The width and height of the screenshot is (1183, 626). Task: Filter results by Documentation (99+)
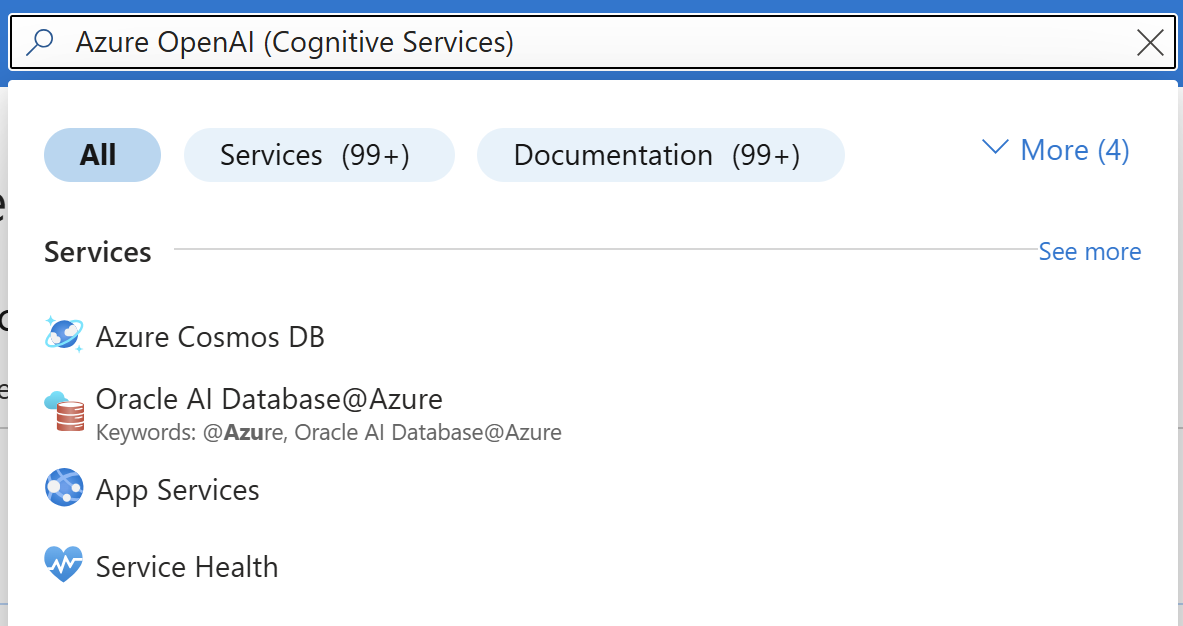660,155
